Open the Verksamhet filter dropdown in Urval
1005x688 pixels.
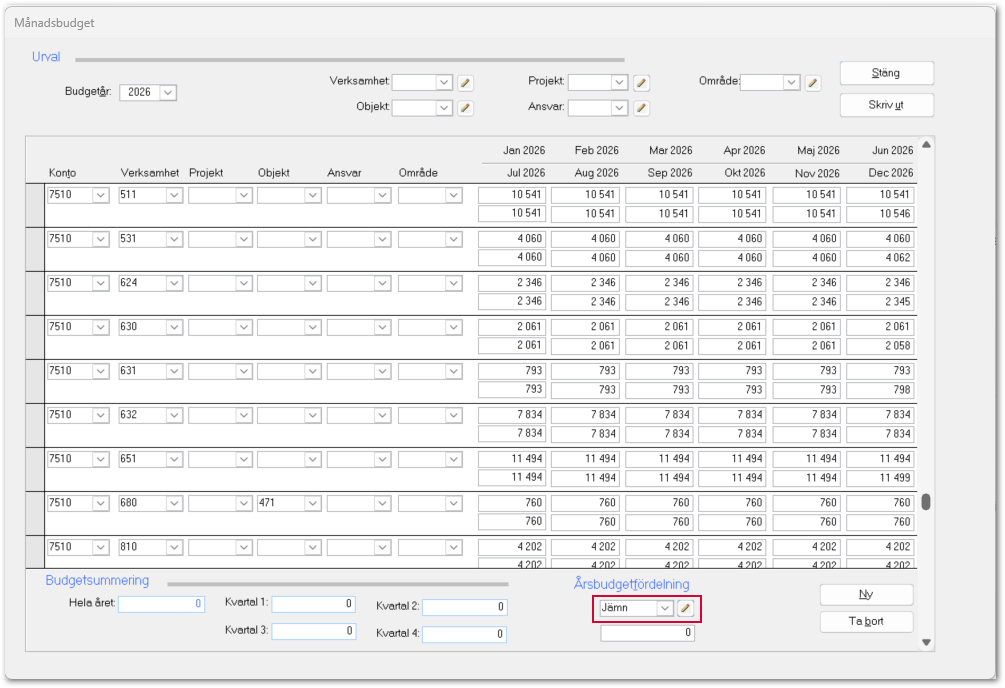pyautogui.click(x=444, y=83)
